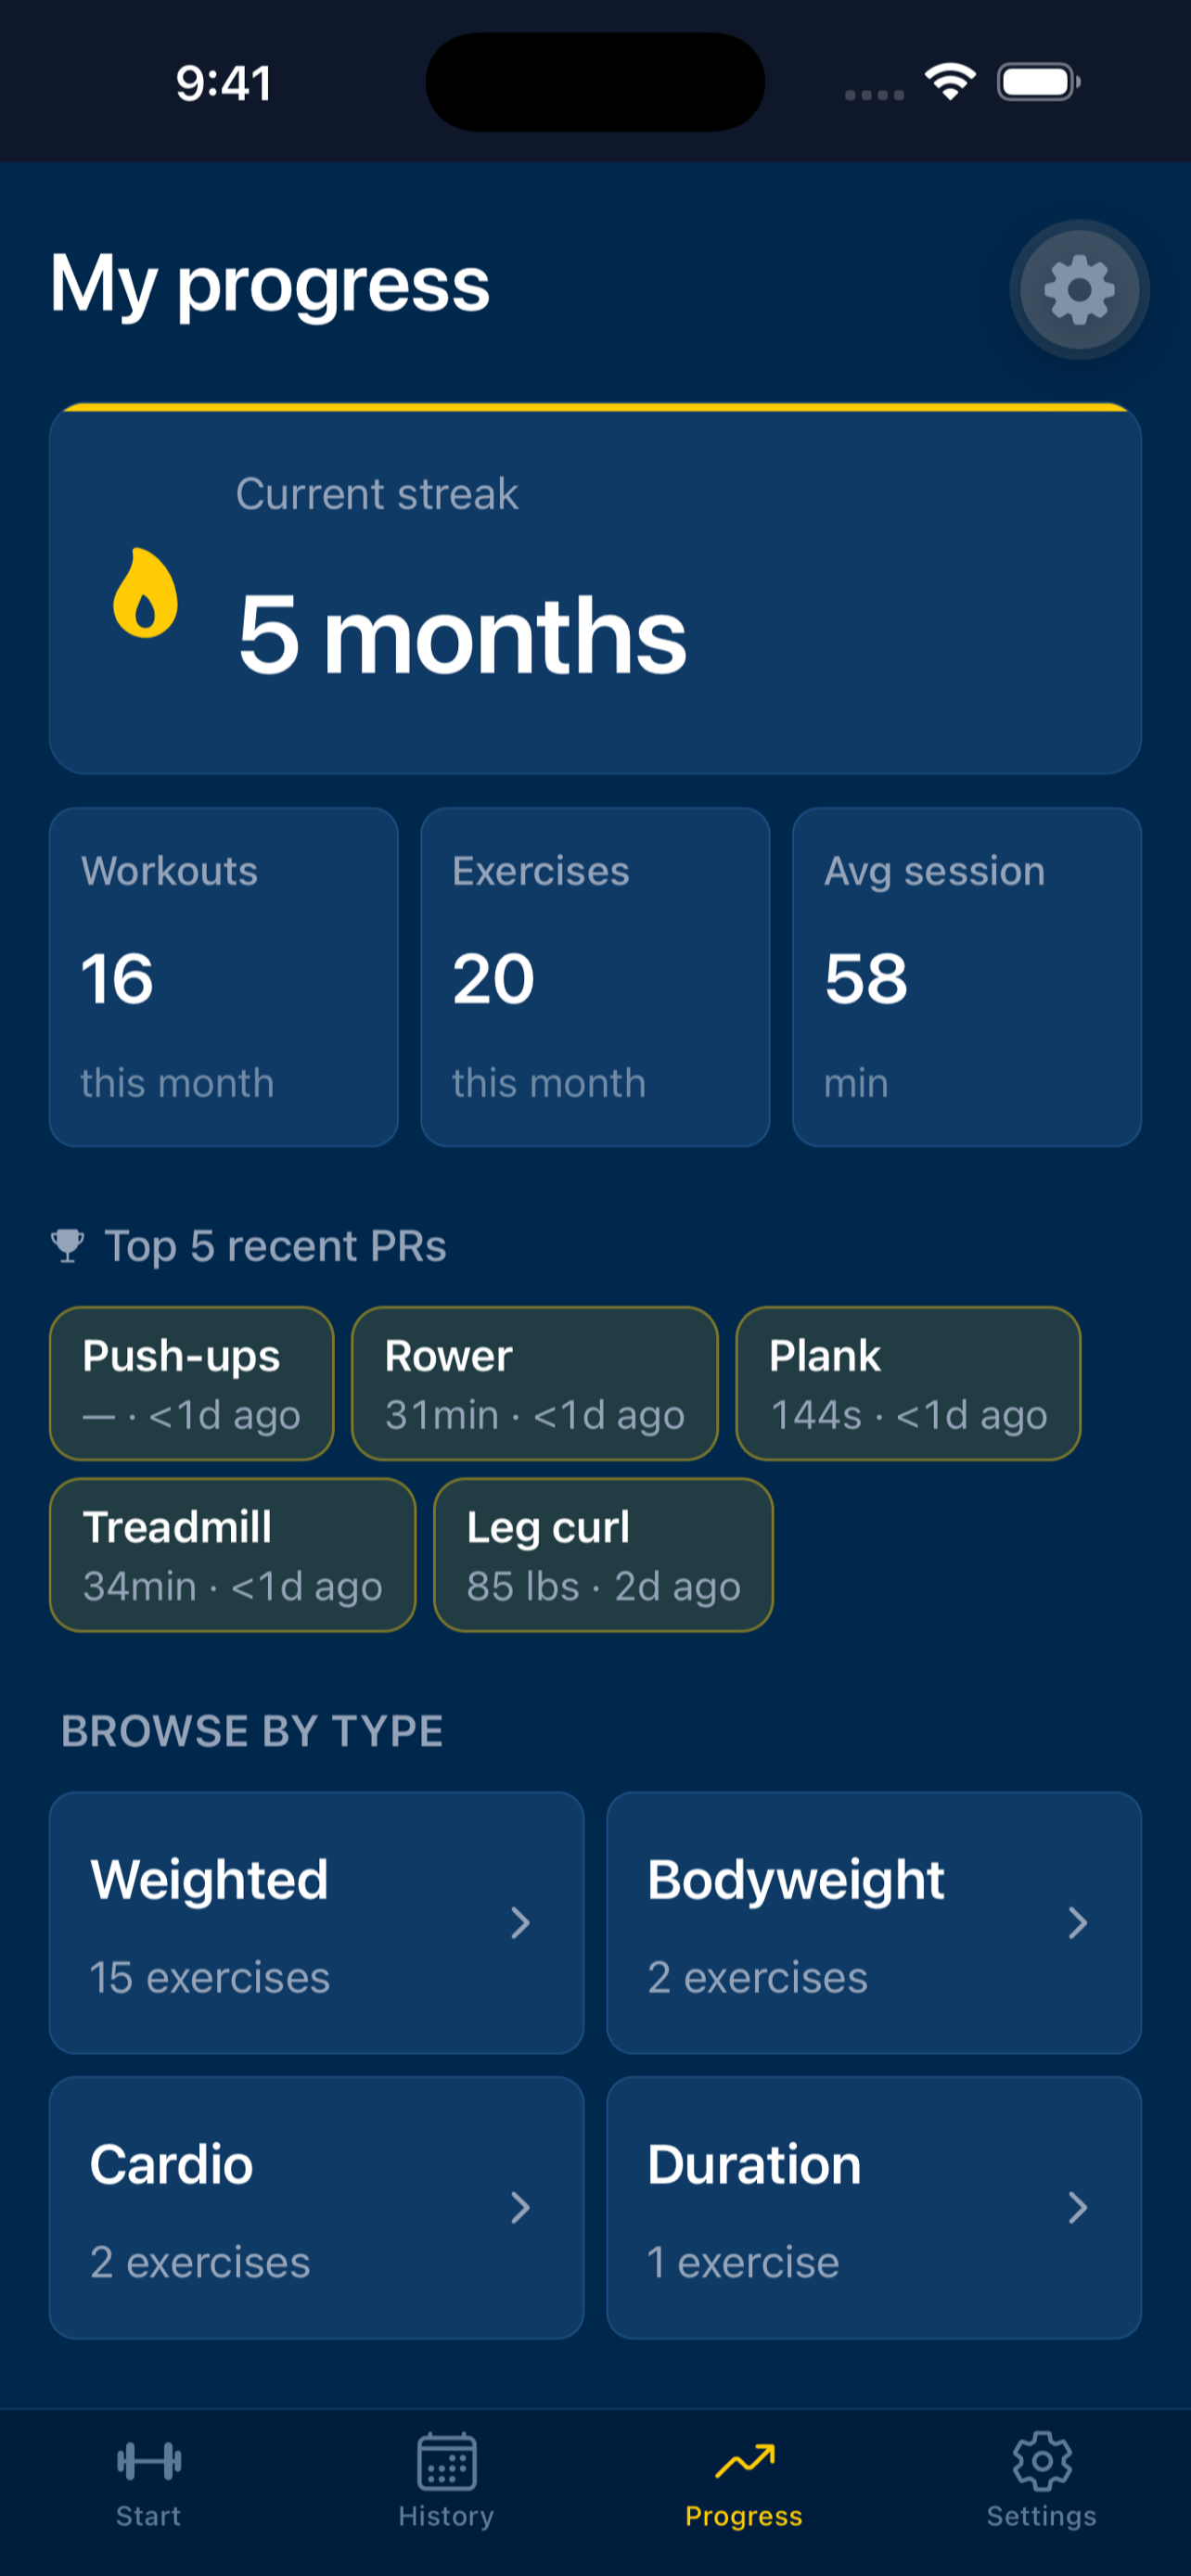The image size is (1191, 2576).
Task: Open the Current streak 5 months card
Action: pos(595,589)
